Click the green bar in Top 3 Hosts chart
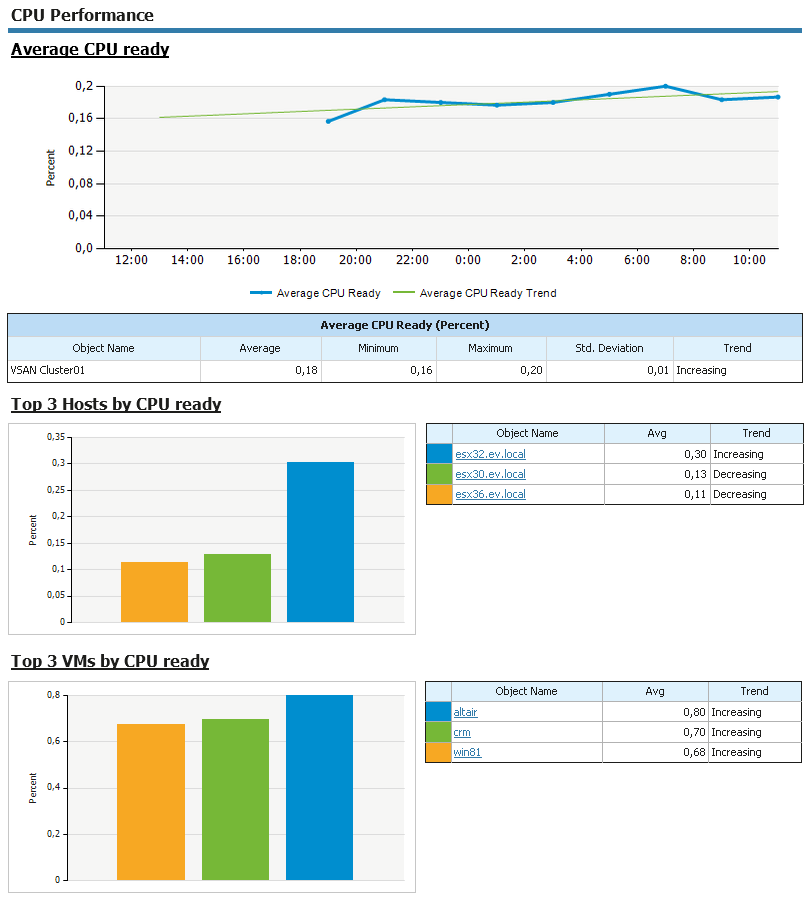This screenshot has width=806, height=899. pyautogui.click(x=237, y=588)
